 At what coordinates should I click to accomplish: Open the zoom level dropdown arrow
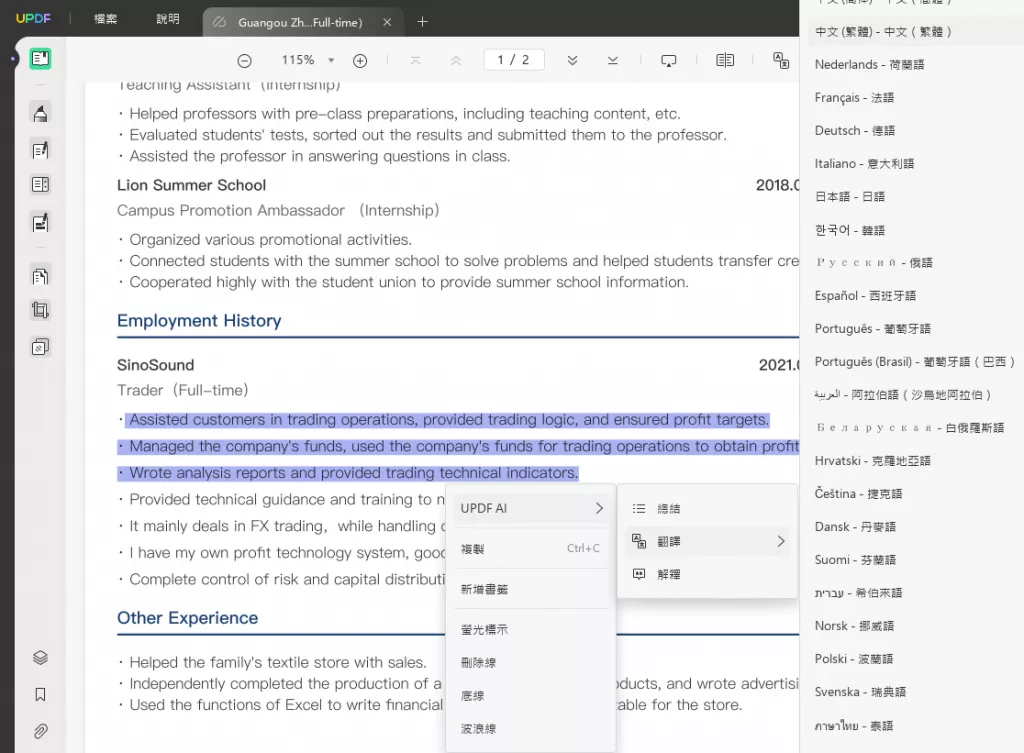pyautogui.click(x=331, y=60)
